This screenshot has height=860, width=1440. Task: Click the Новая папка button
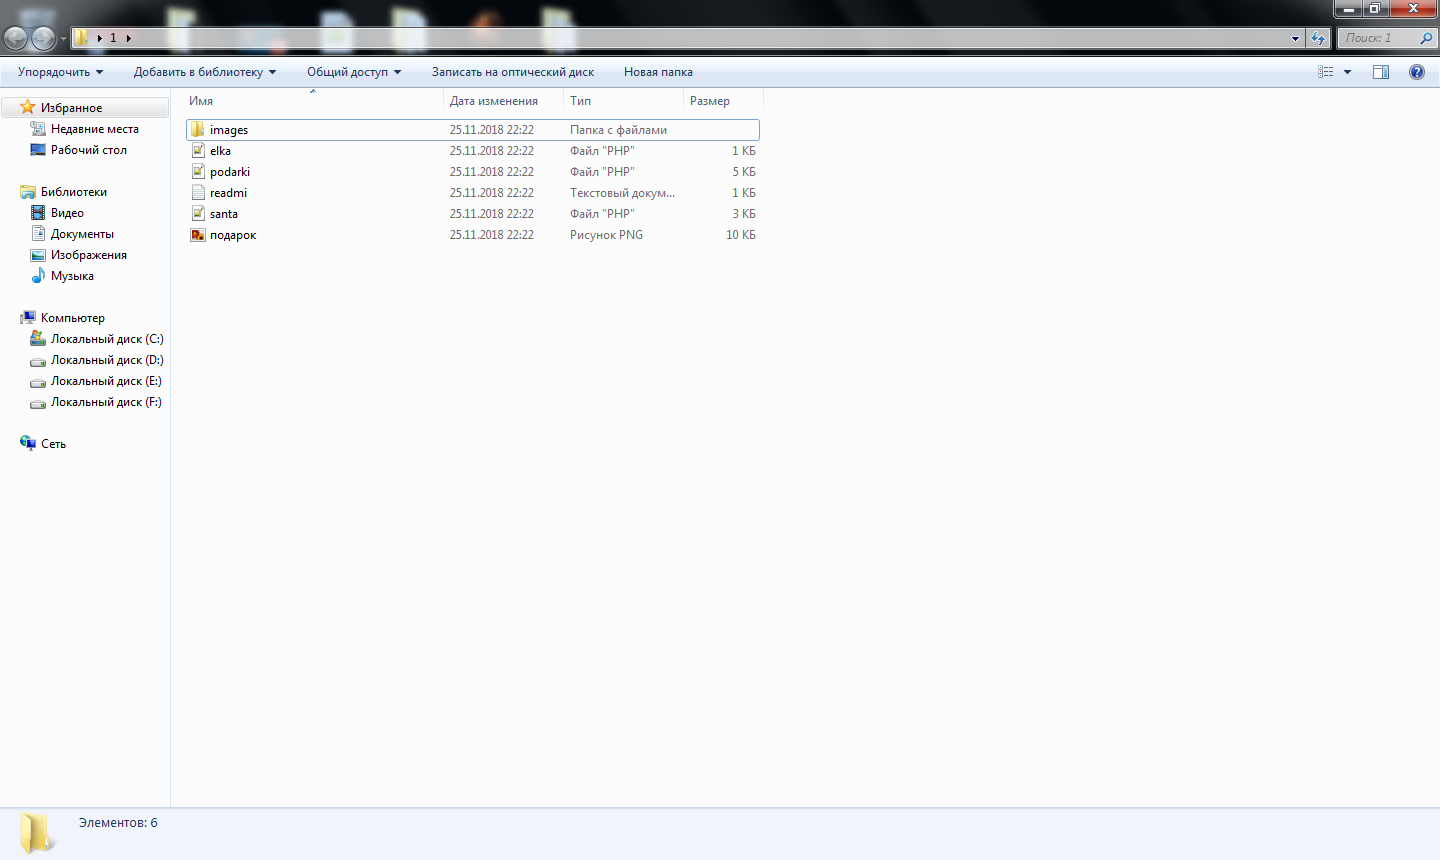click(x=658, y=72)
